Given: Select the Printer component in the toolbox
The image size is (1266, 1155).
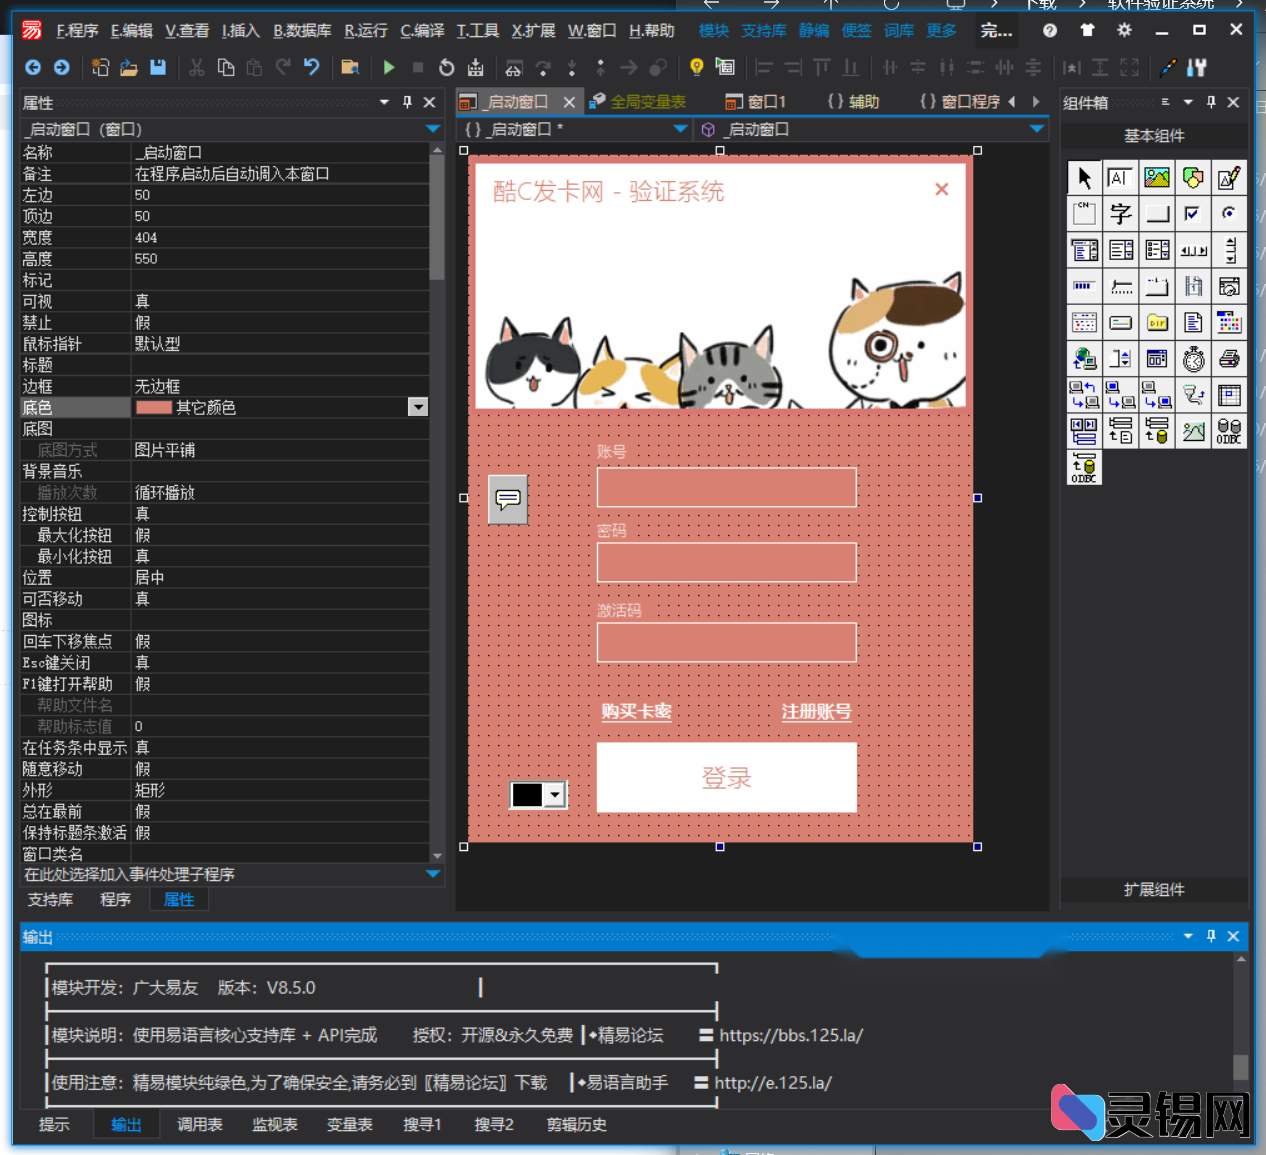Looking at the screenshot, I should 1229,359.
